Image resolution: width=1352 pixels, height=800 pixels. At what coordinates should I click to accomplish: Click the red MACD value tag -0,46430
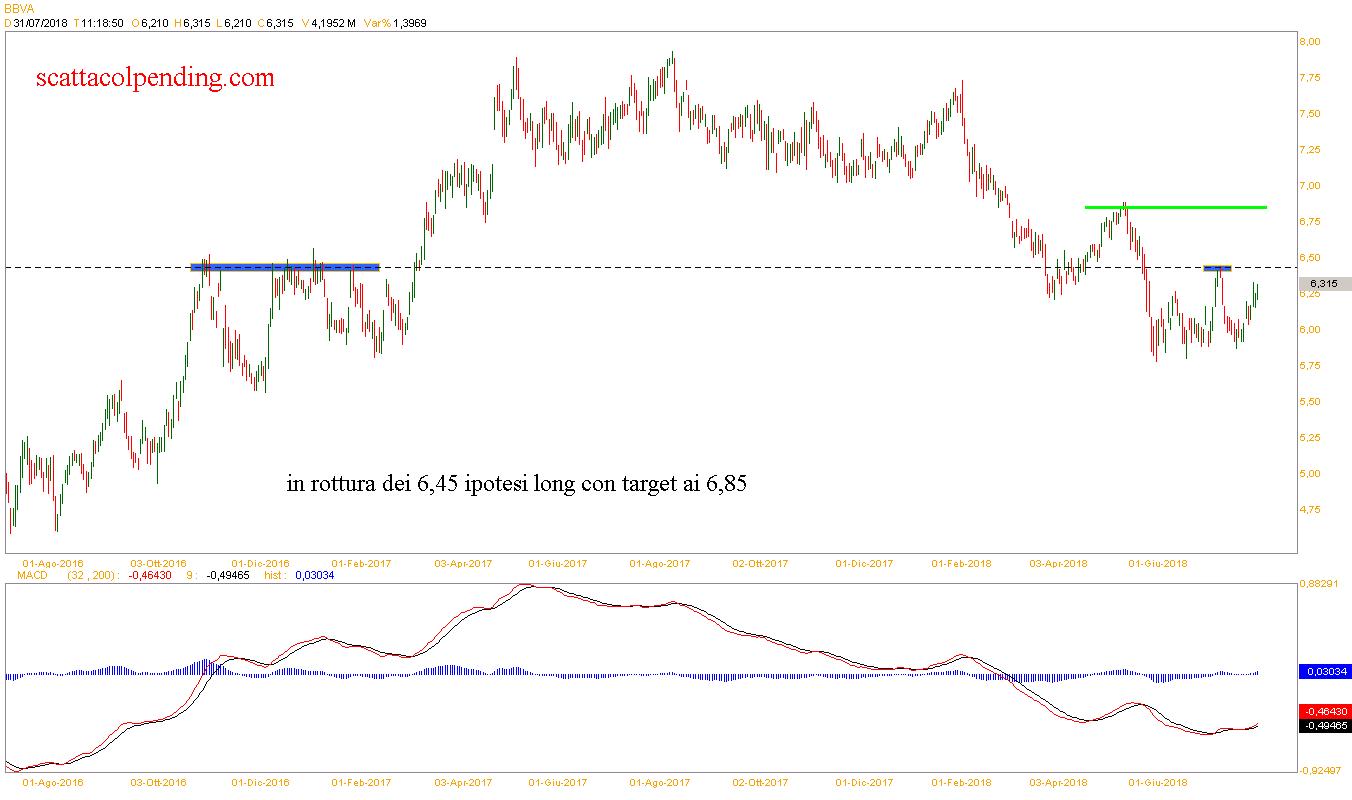coord(1323,711)
